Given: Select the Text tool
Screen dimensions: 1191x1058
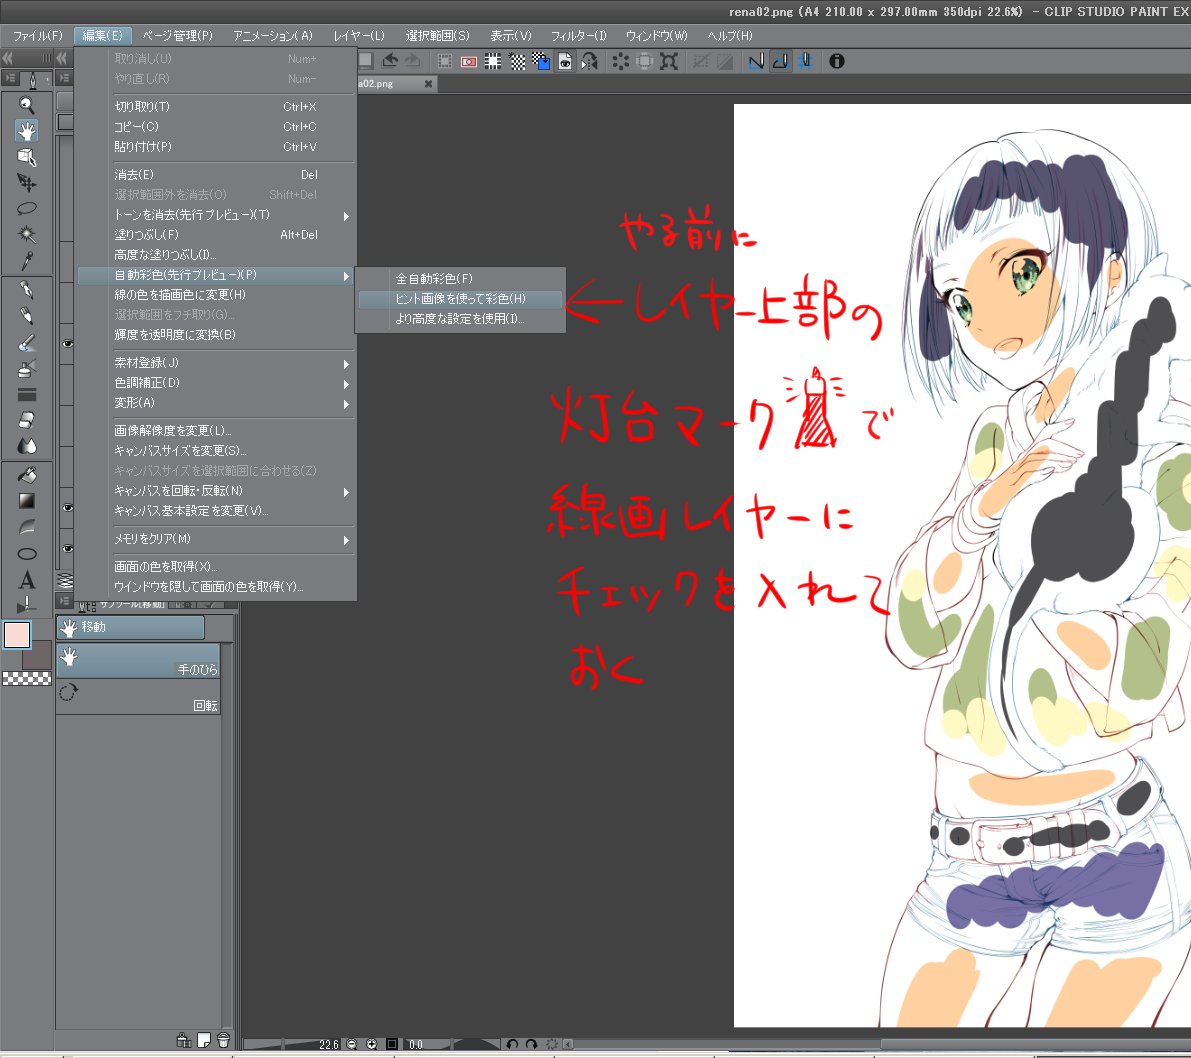Looking at the screenshot, I should click(x=27, y=580).
